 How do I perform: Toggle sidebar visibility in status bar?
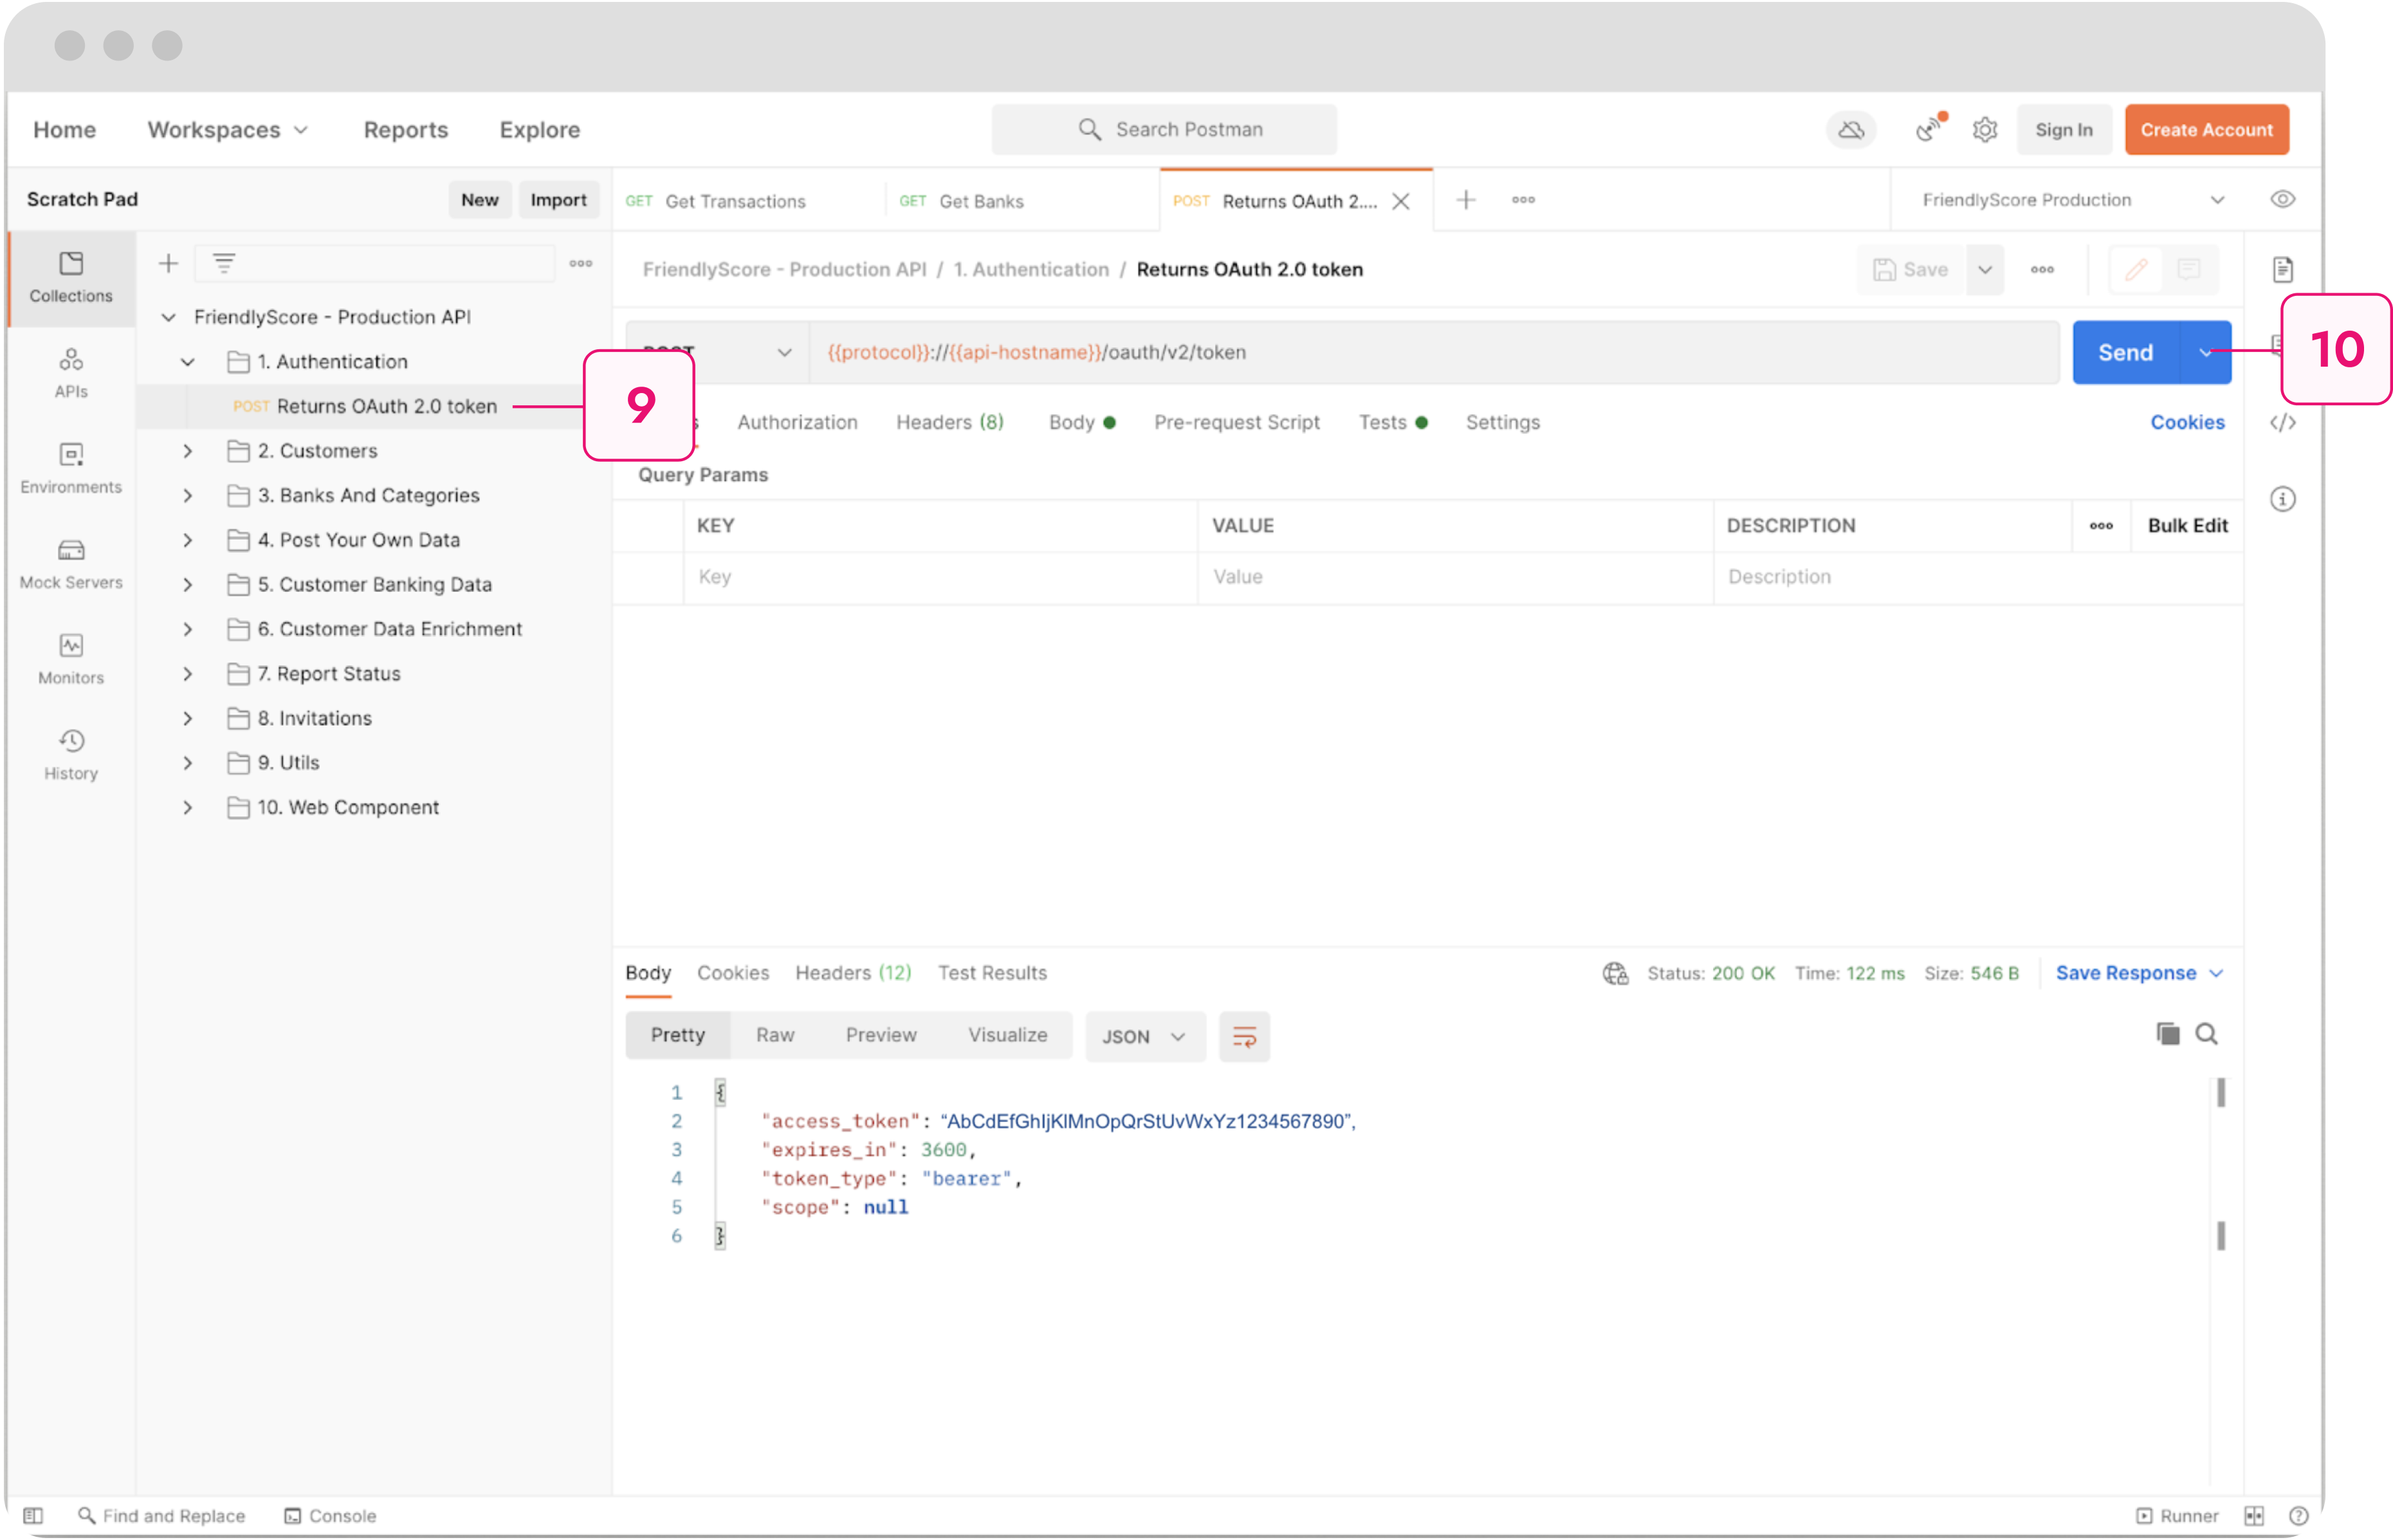pos(33,1515)
